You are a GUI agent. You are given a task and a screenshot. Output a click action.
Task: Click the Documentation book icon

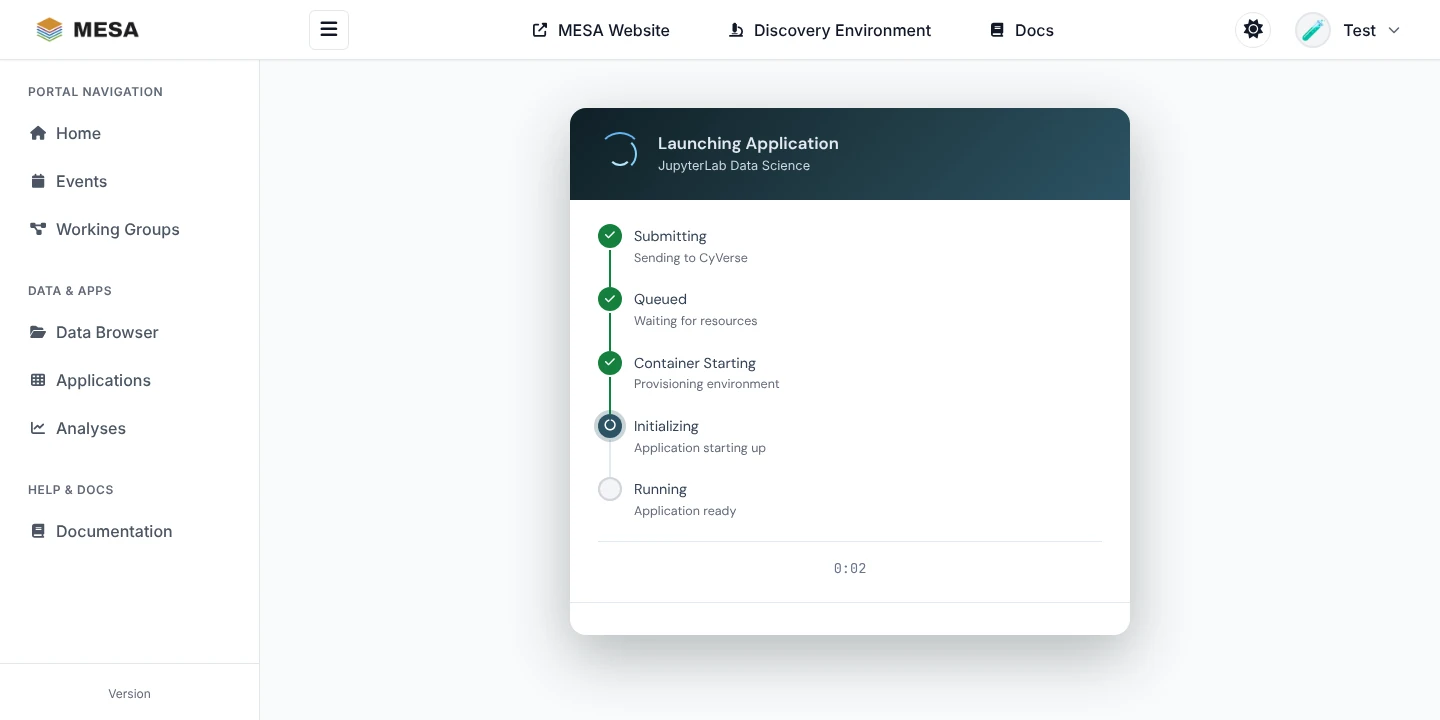[38, 531]
